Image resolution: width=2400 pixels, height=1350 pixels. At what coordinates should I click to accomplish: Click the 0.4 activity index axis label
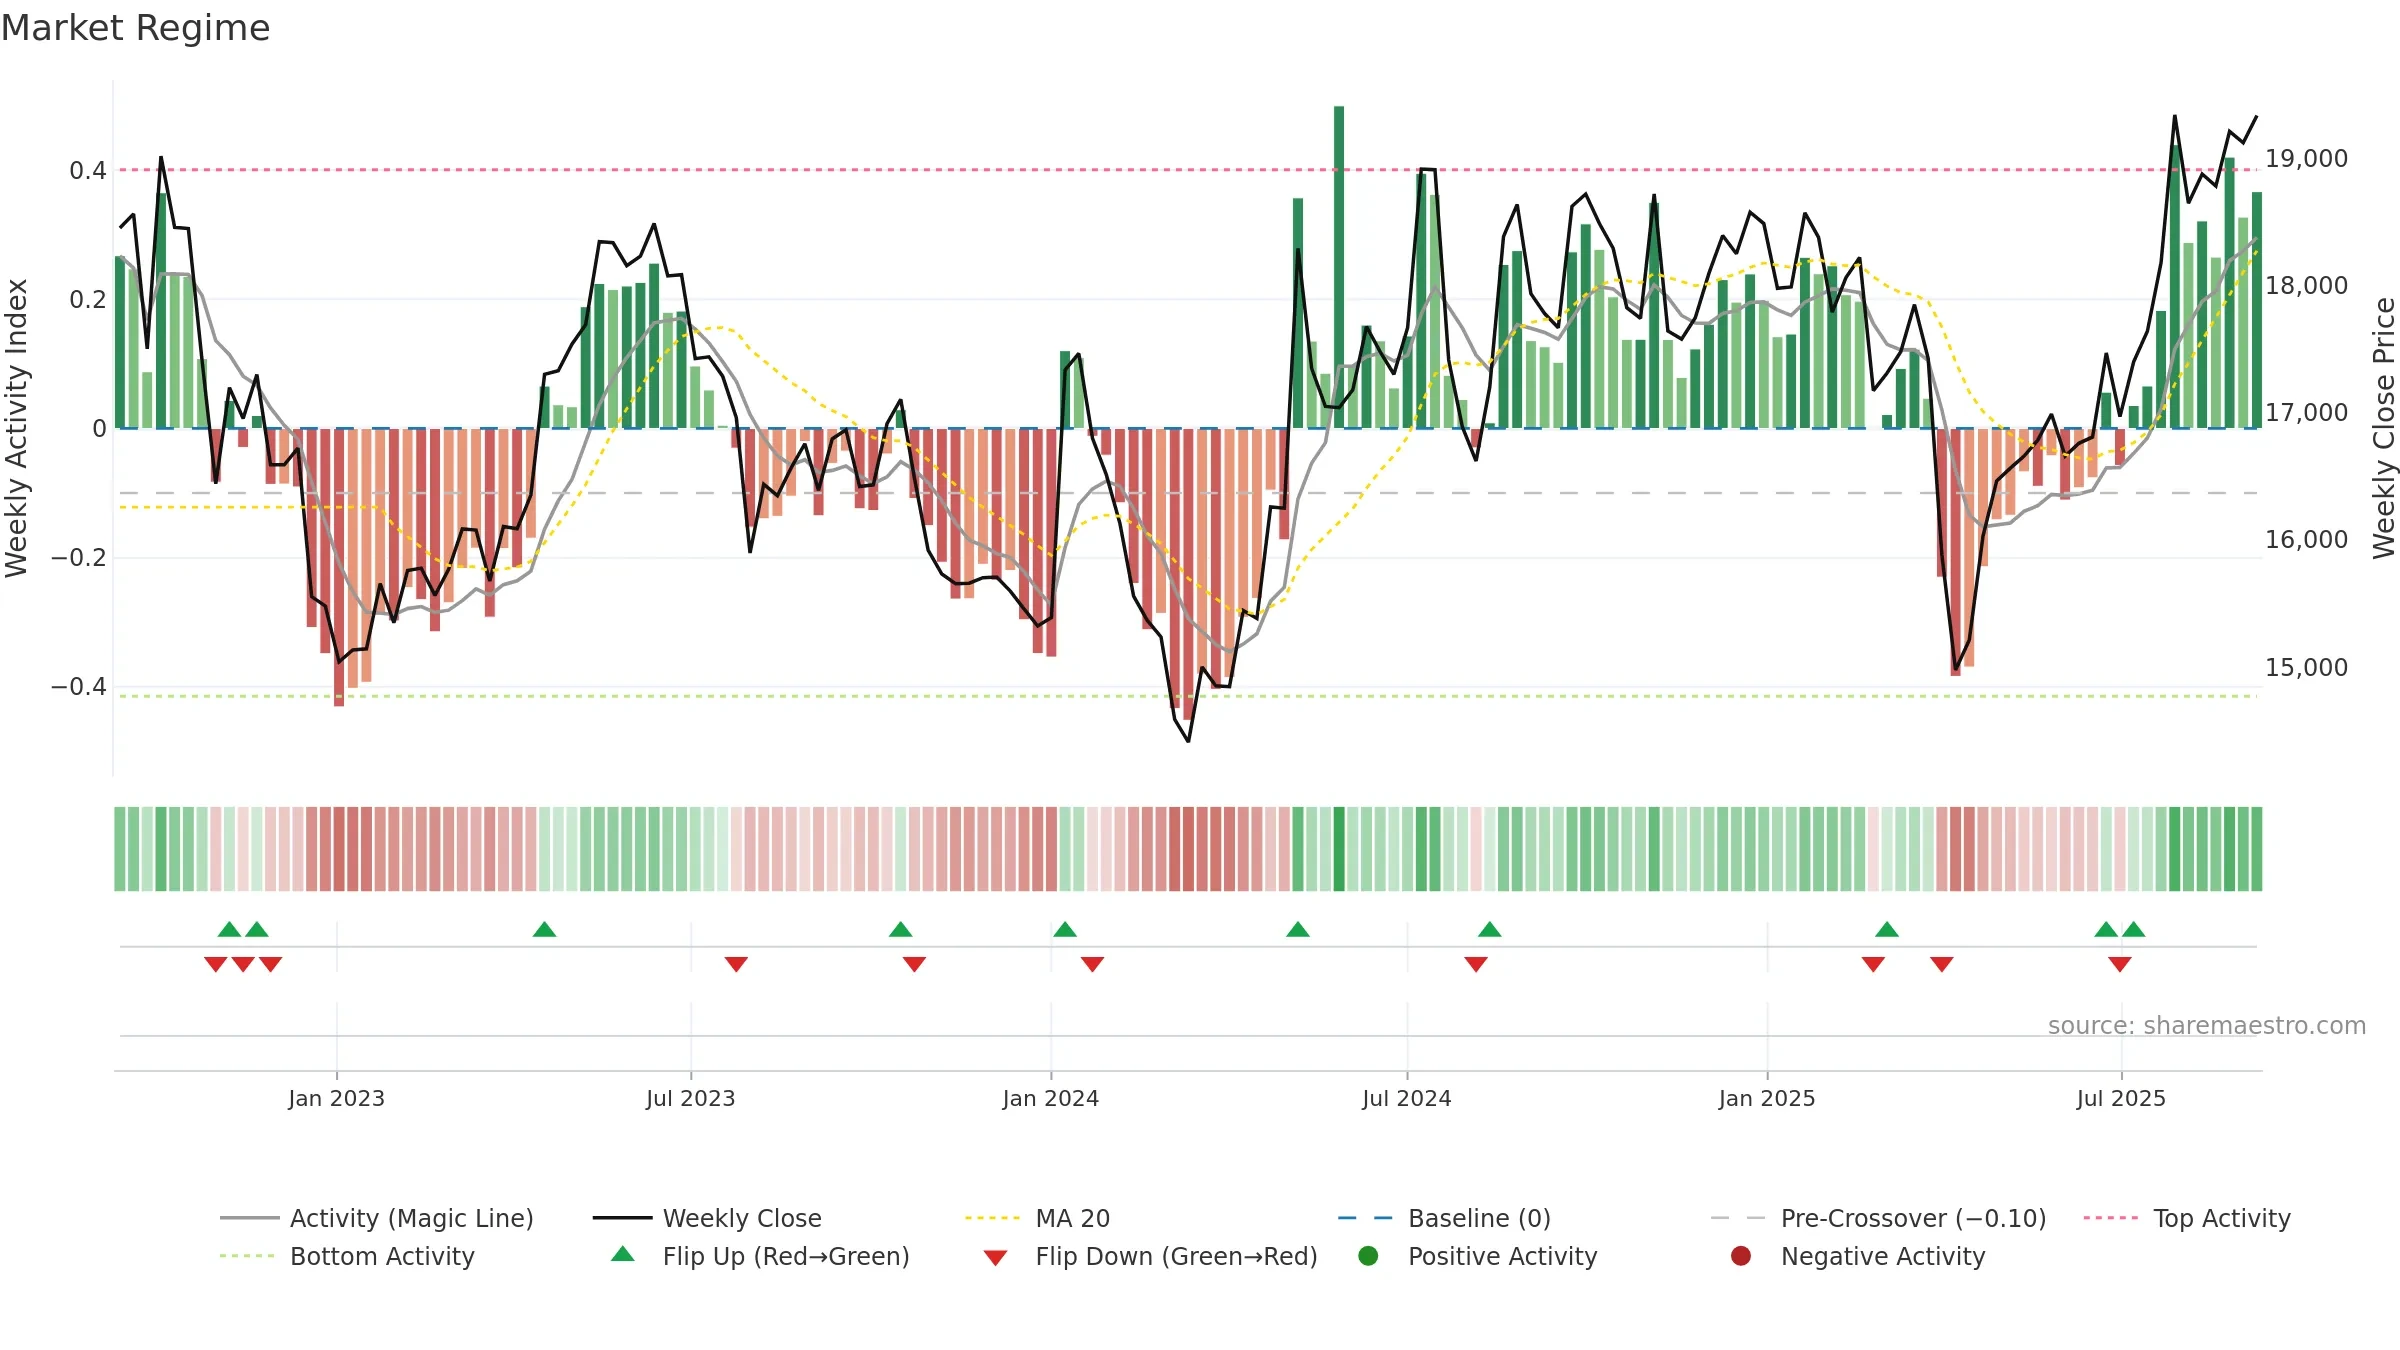[x=88, y=171]
